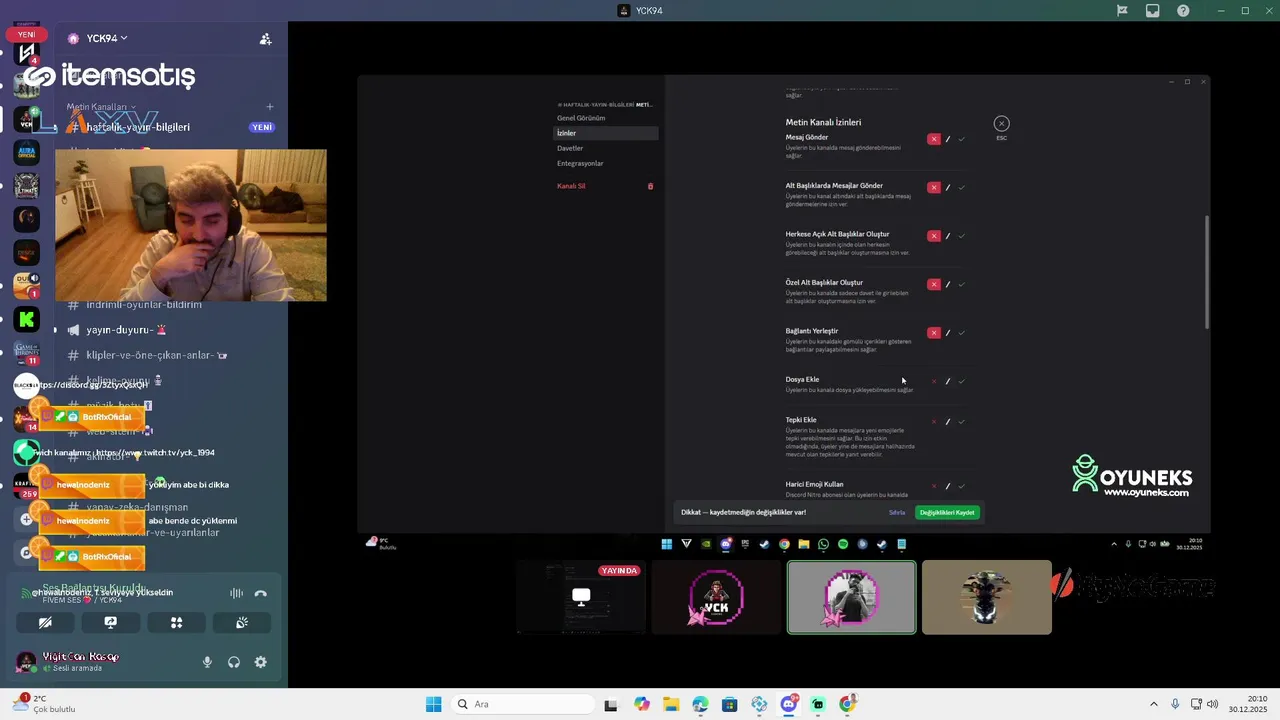The height and width of the screenshot is (720, 1280).
Task: Select the YAYINDA live stream thumbnail
Action: pos(581,598)
